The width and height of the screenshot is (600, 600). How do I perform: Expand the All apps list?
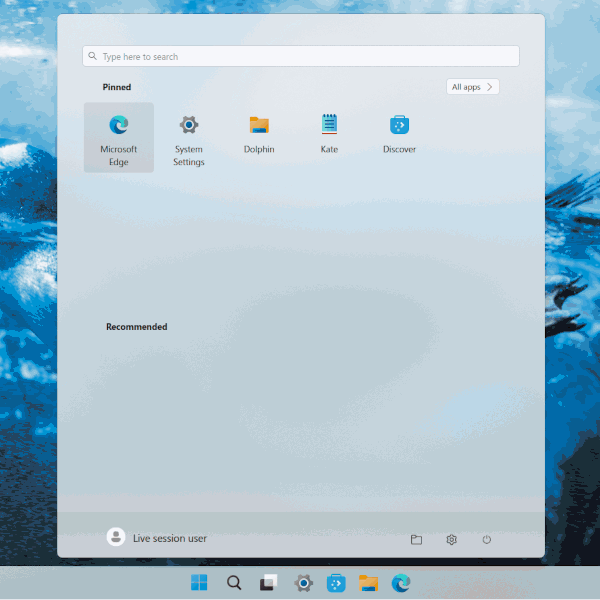click(x=473, y=87)
